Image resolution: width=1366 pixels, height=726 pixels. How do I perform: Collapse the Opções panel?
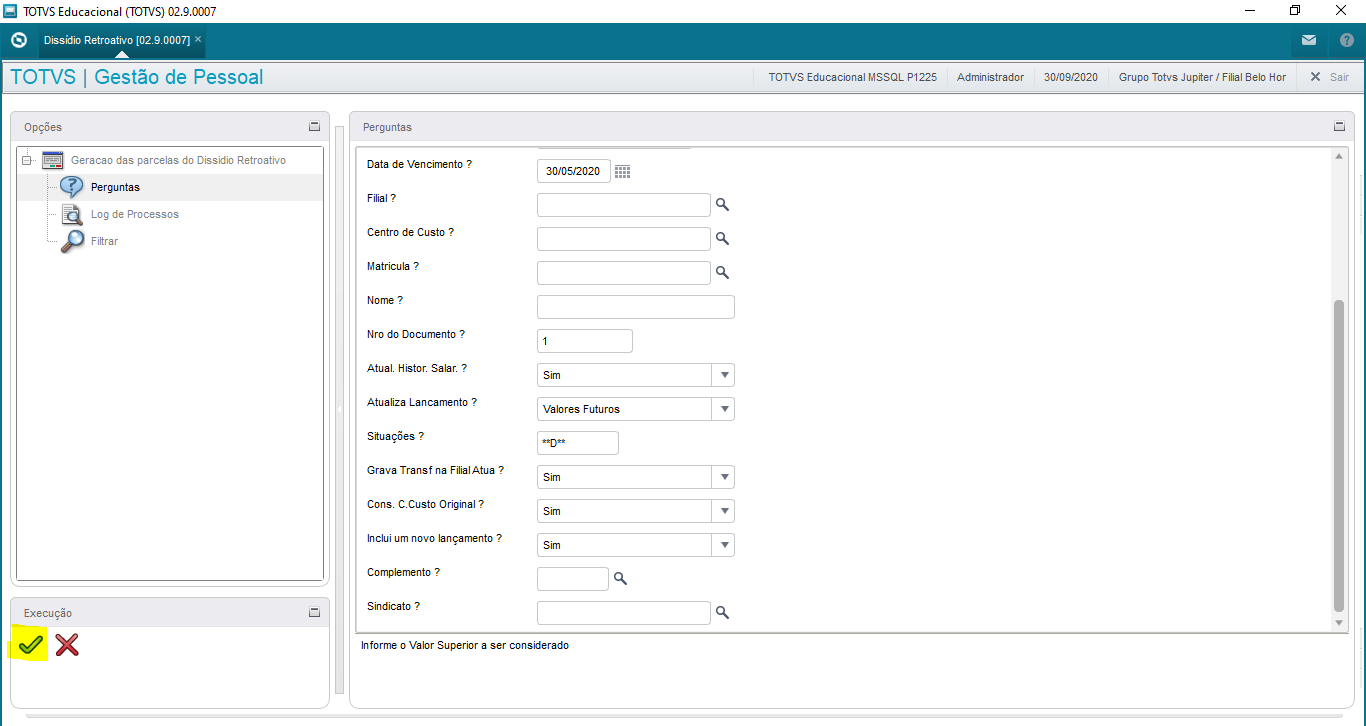pyautogui.click(x=315, y=127)
